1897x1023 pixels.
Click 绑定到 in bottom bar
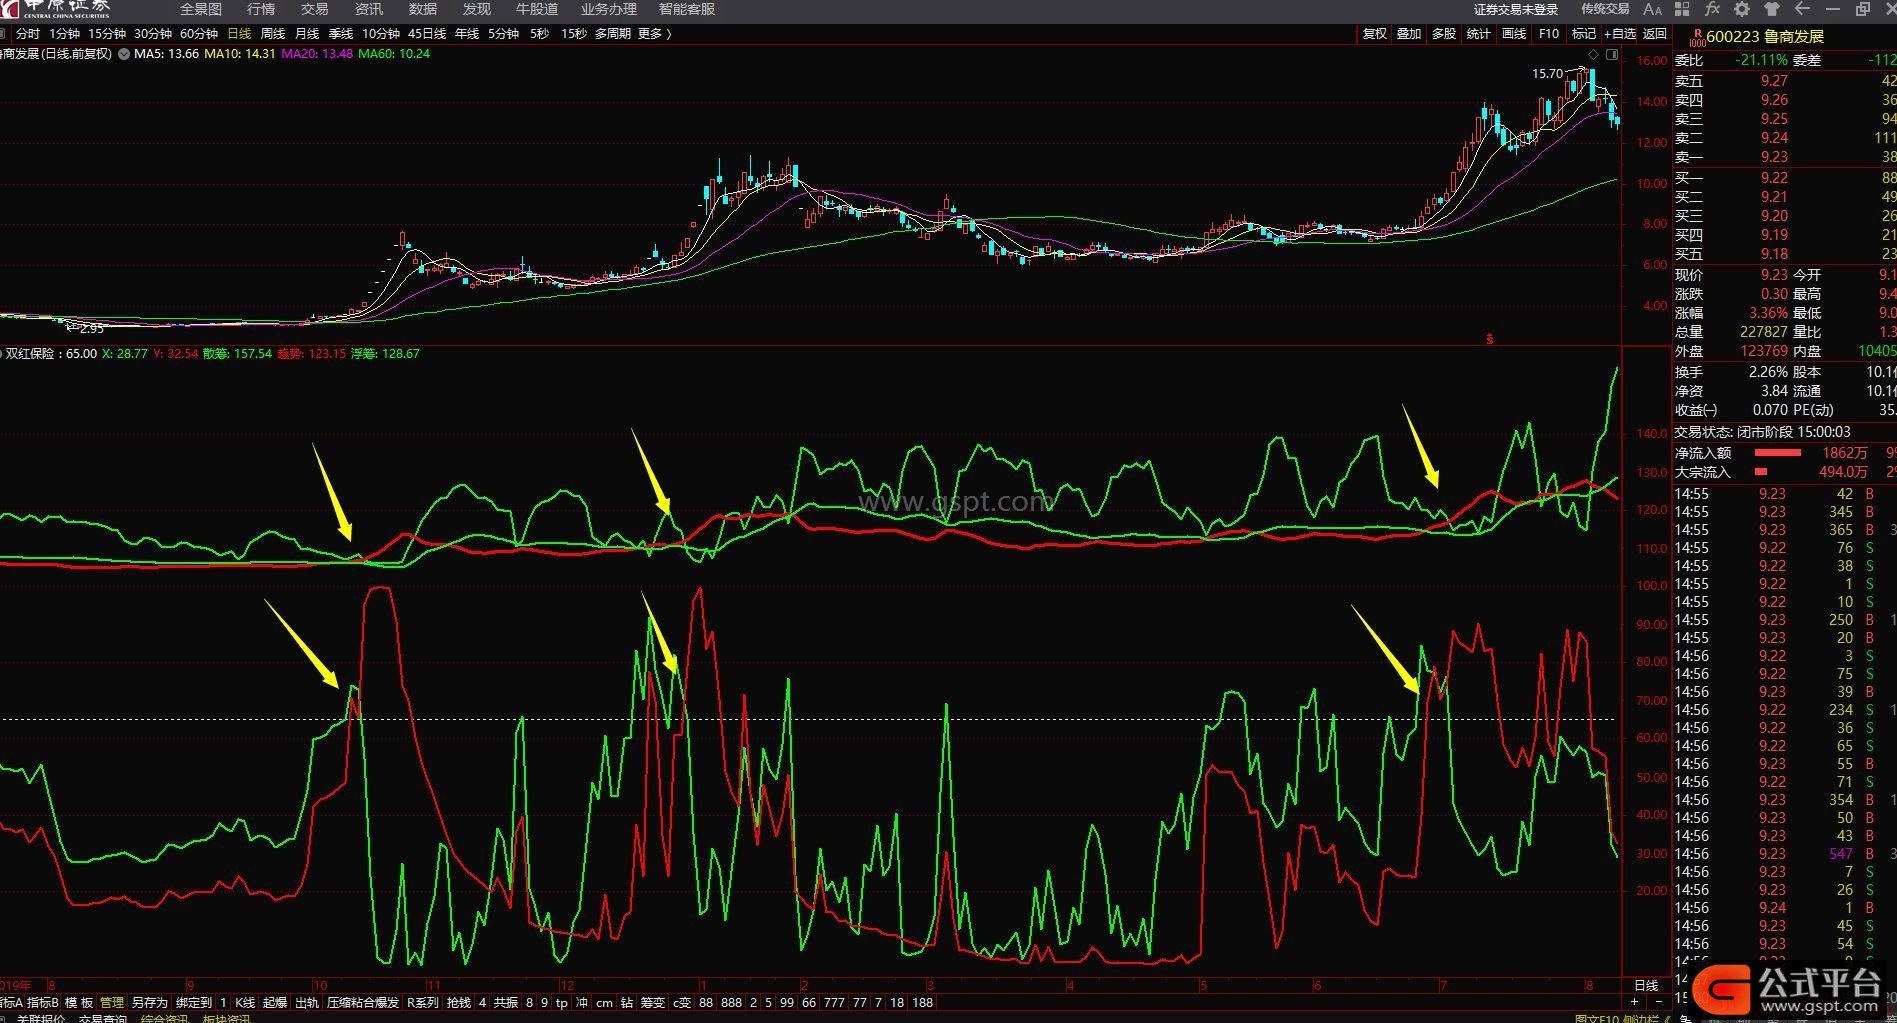tap(194, 1002)
